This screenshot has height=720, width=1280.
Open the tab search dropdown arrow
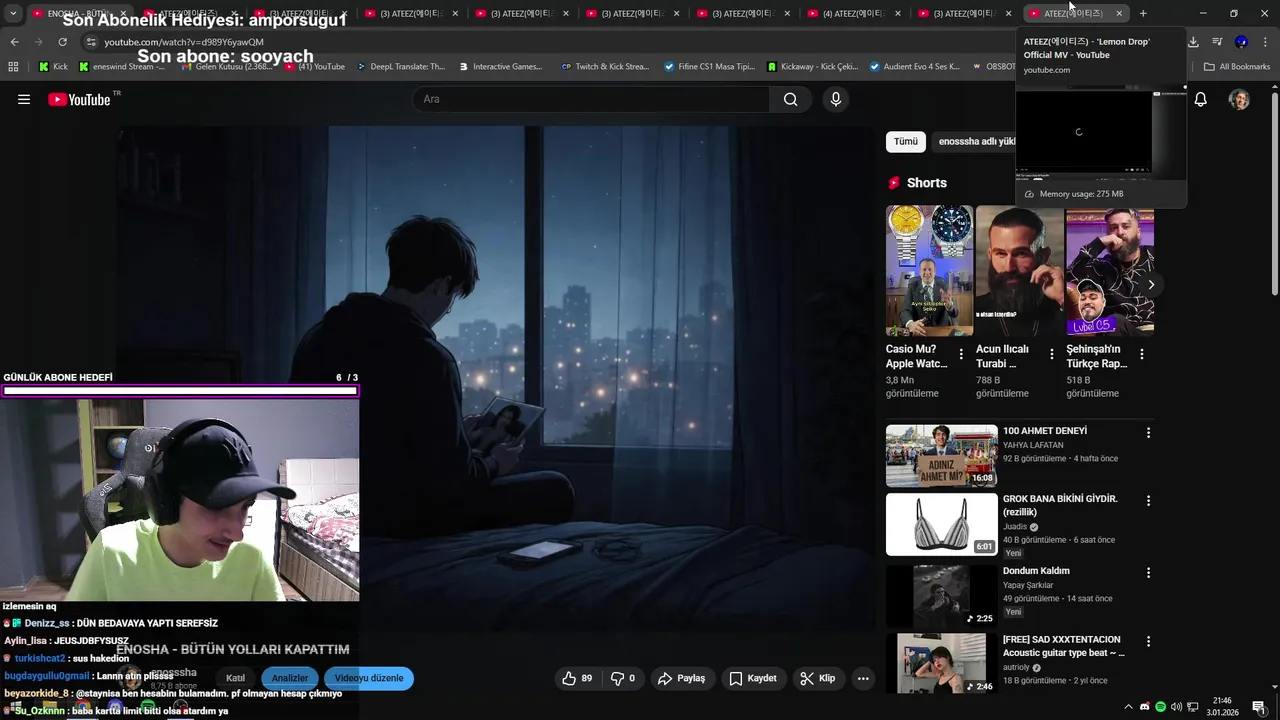13,14
